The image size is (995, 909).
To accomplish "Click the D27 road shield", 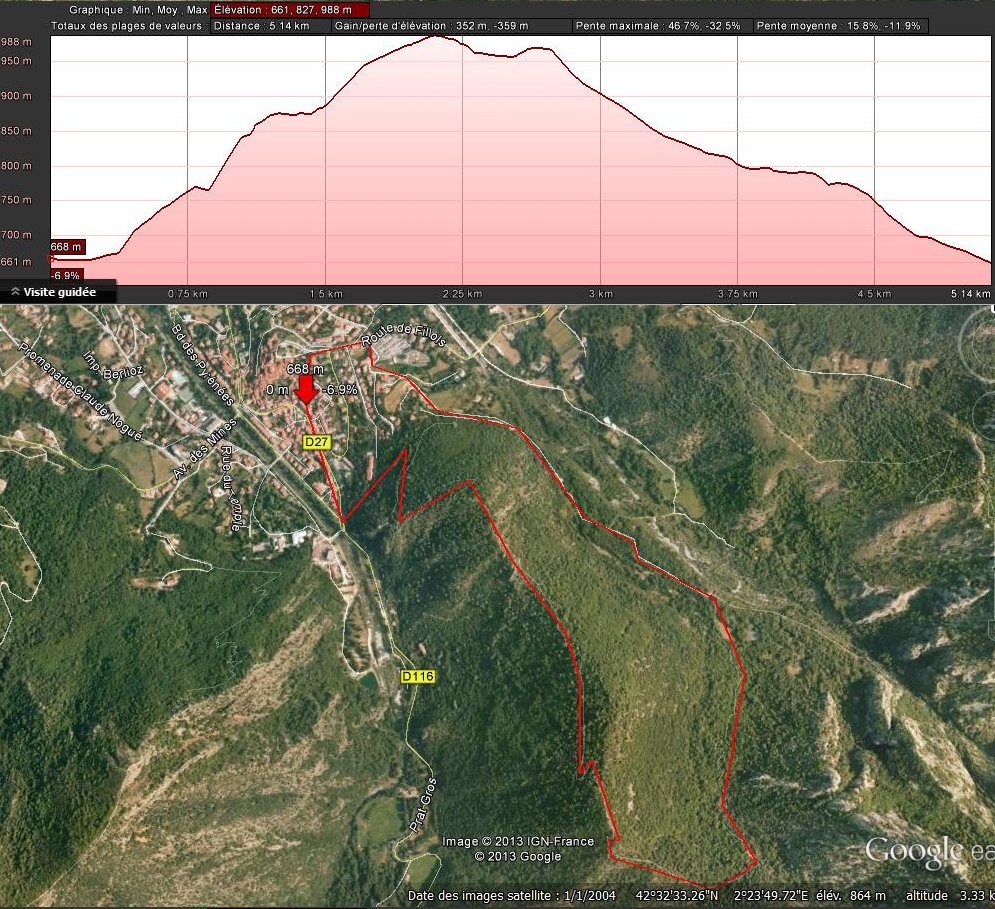I will click(317, 442).
